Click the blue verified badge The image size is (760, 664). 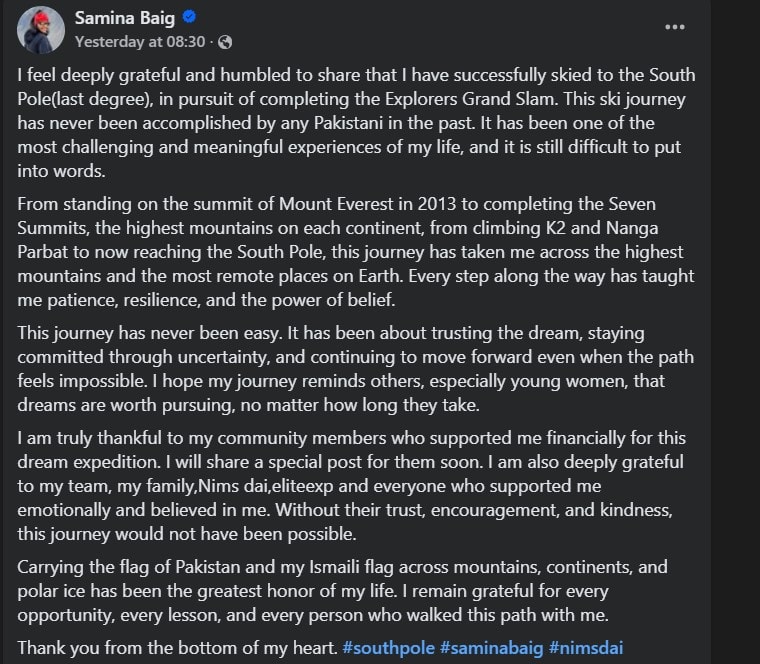point(190,19)
